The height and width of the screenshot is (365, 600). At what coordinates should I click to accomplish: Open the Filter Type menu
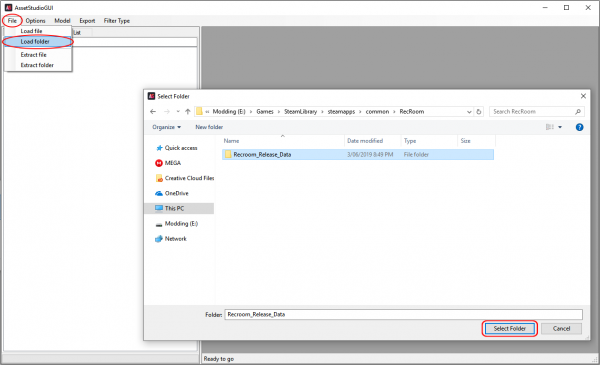117,21
